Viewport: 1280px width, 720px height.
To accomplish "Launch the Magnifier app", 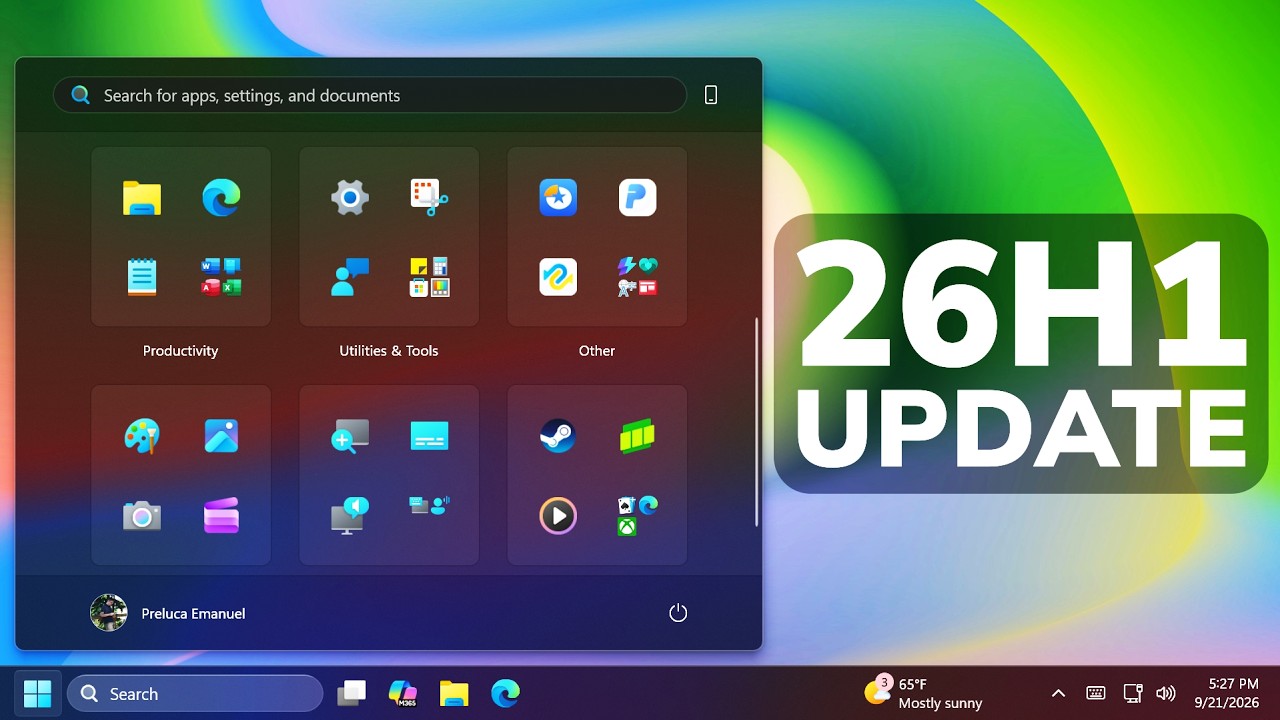I will 350,436.
